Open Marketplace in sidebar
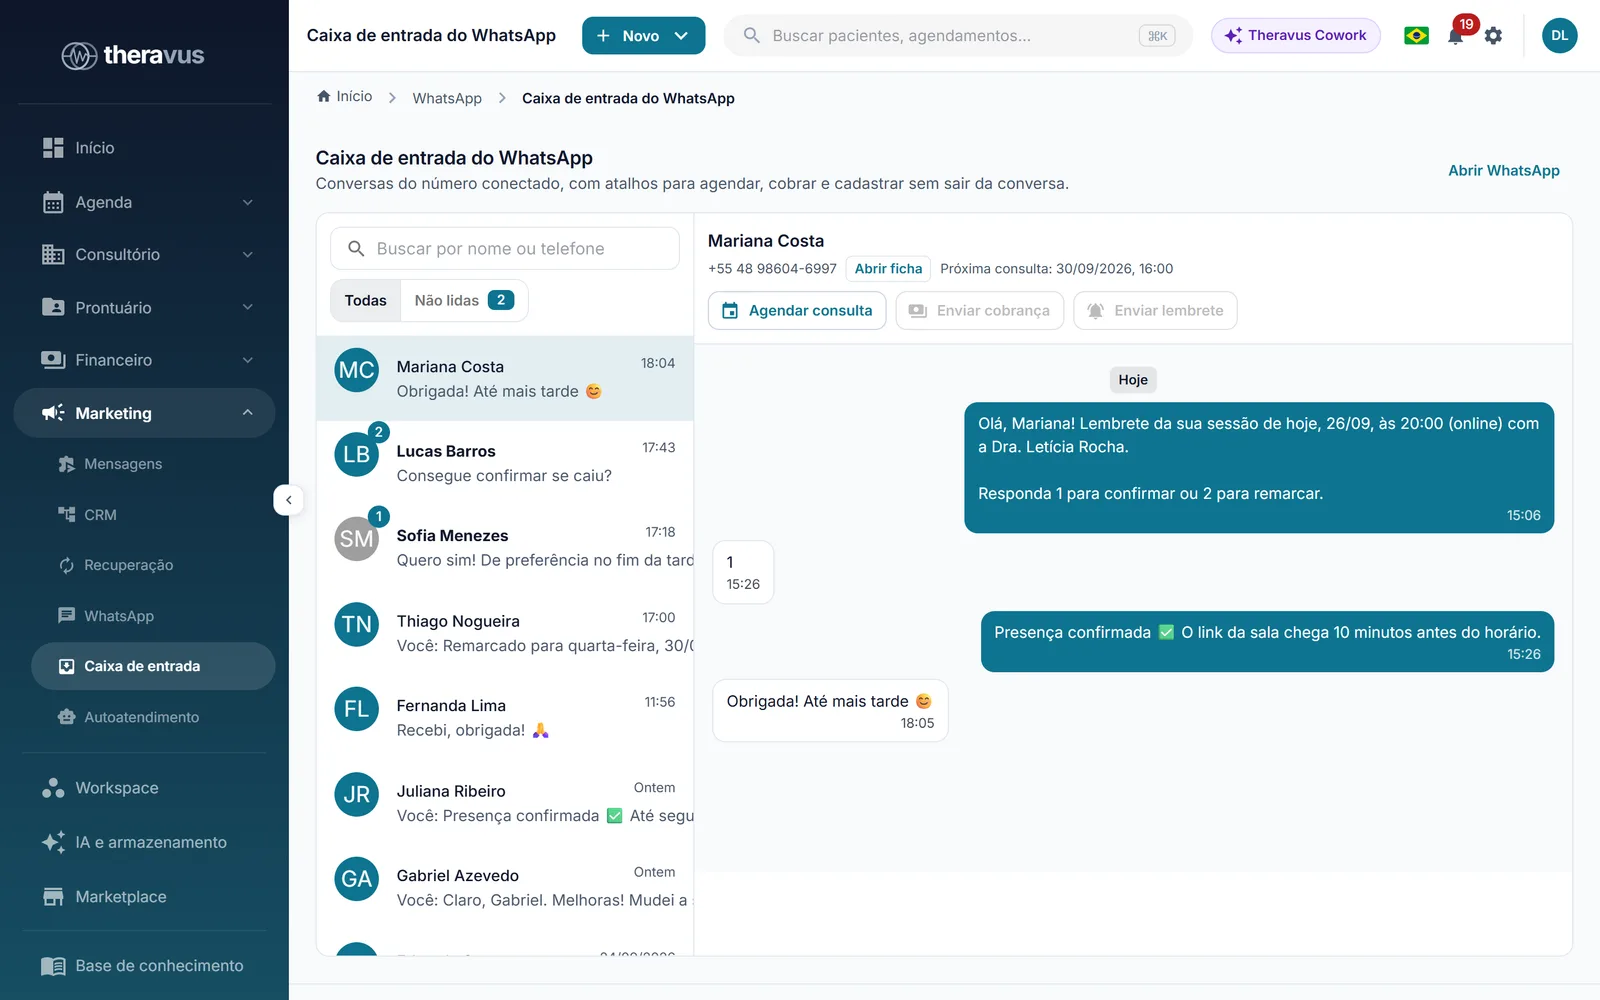Screen dimensions: 1600x1000 [x=121, y=897]
